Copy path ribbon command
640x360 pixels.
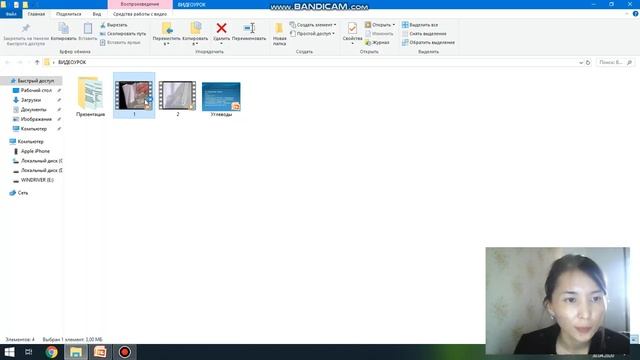click(123, 33)
